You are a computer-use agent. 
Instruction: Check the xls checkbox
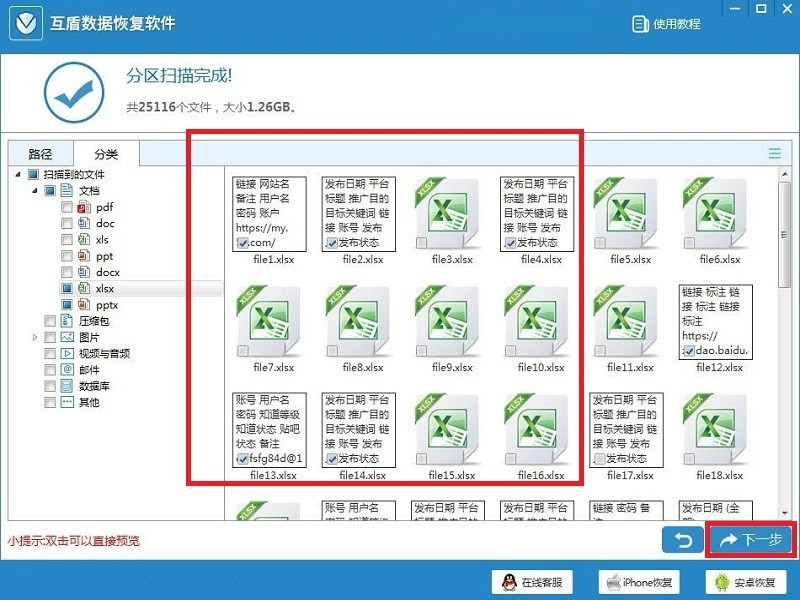coord(67,240)
